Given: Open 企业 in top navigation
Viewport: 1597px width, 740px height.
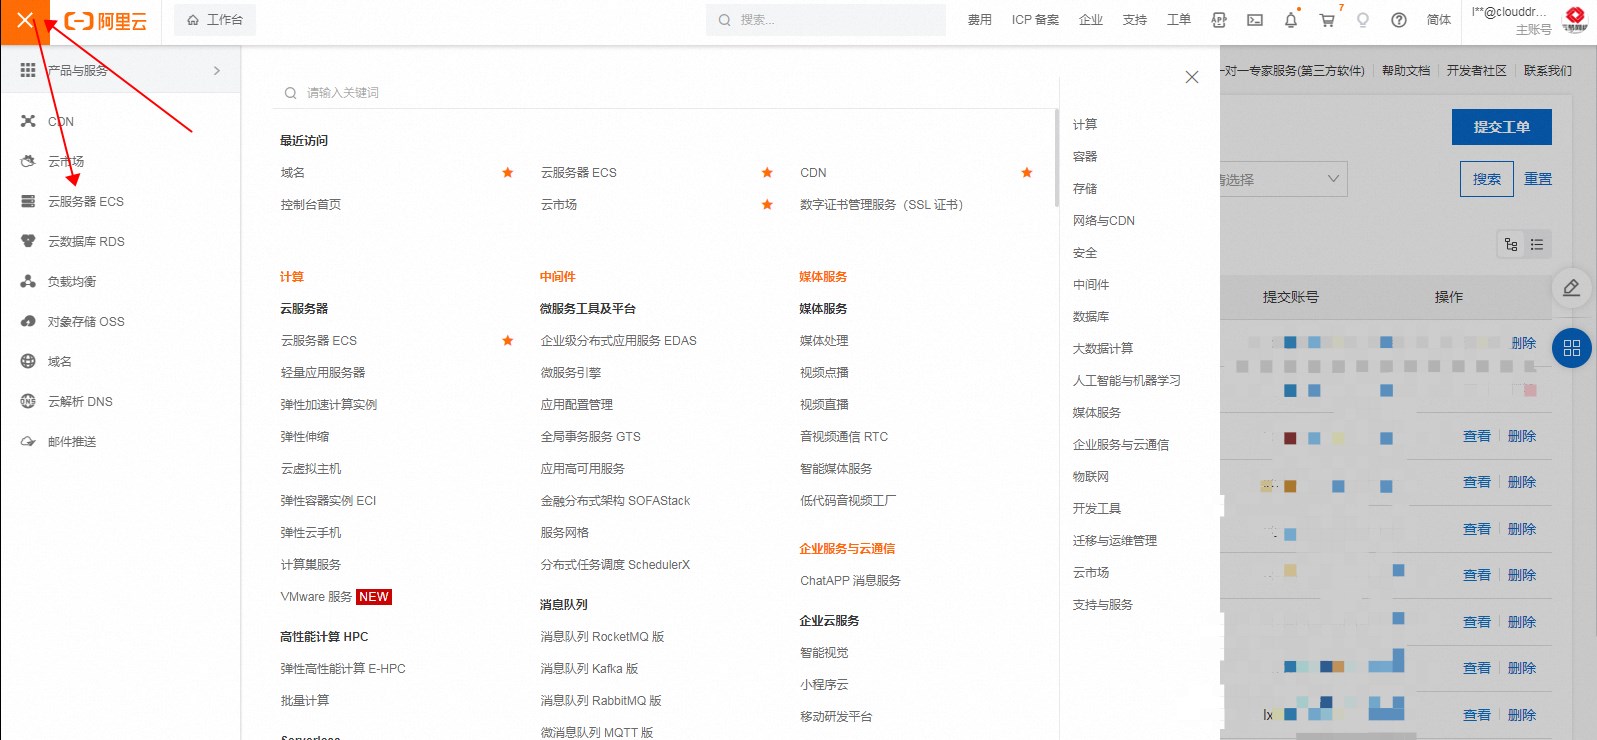Looking at the screenshot, I should pos(1091,20).
